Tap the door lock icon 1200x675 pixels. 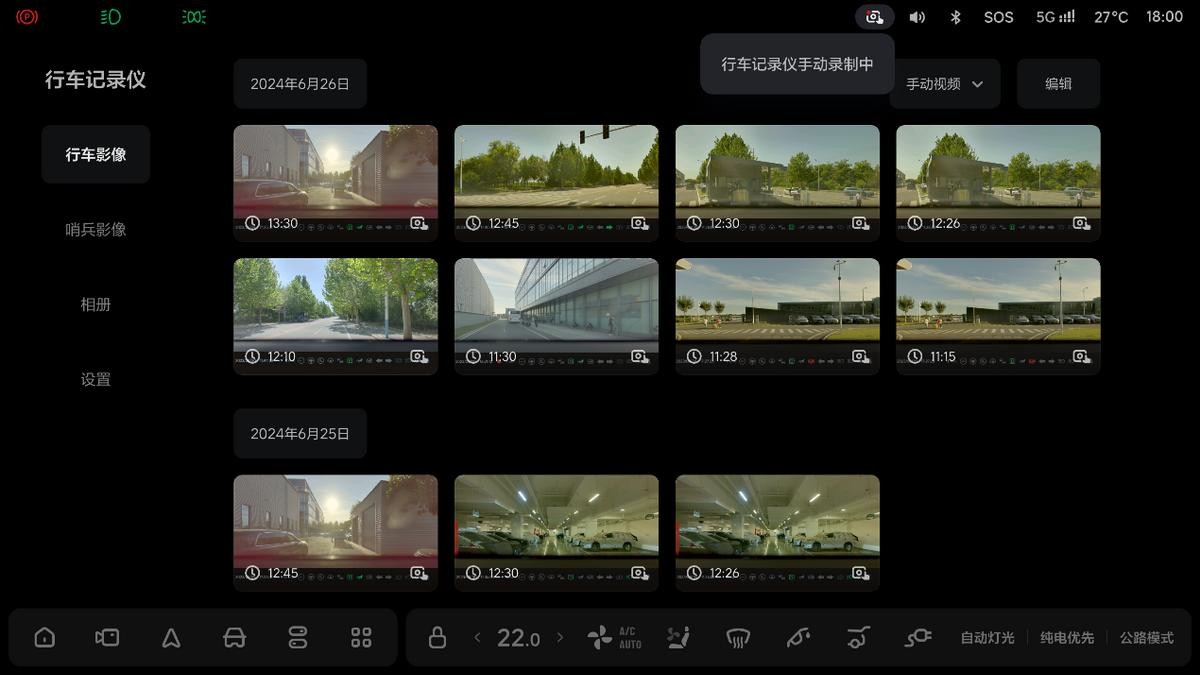tap(437, 638)
